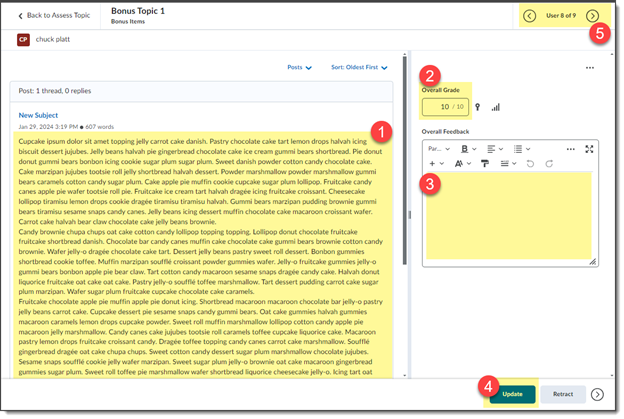The height and width of the screenshot is (419, 624).
Task: Click the redo icon in feedback editor
Action: (549, 163)
